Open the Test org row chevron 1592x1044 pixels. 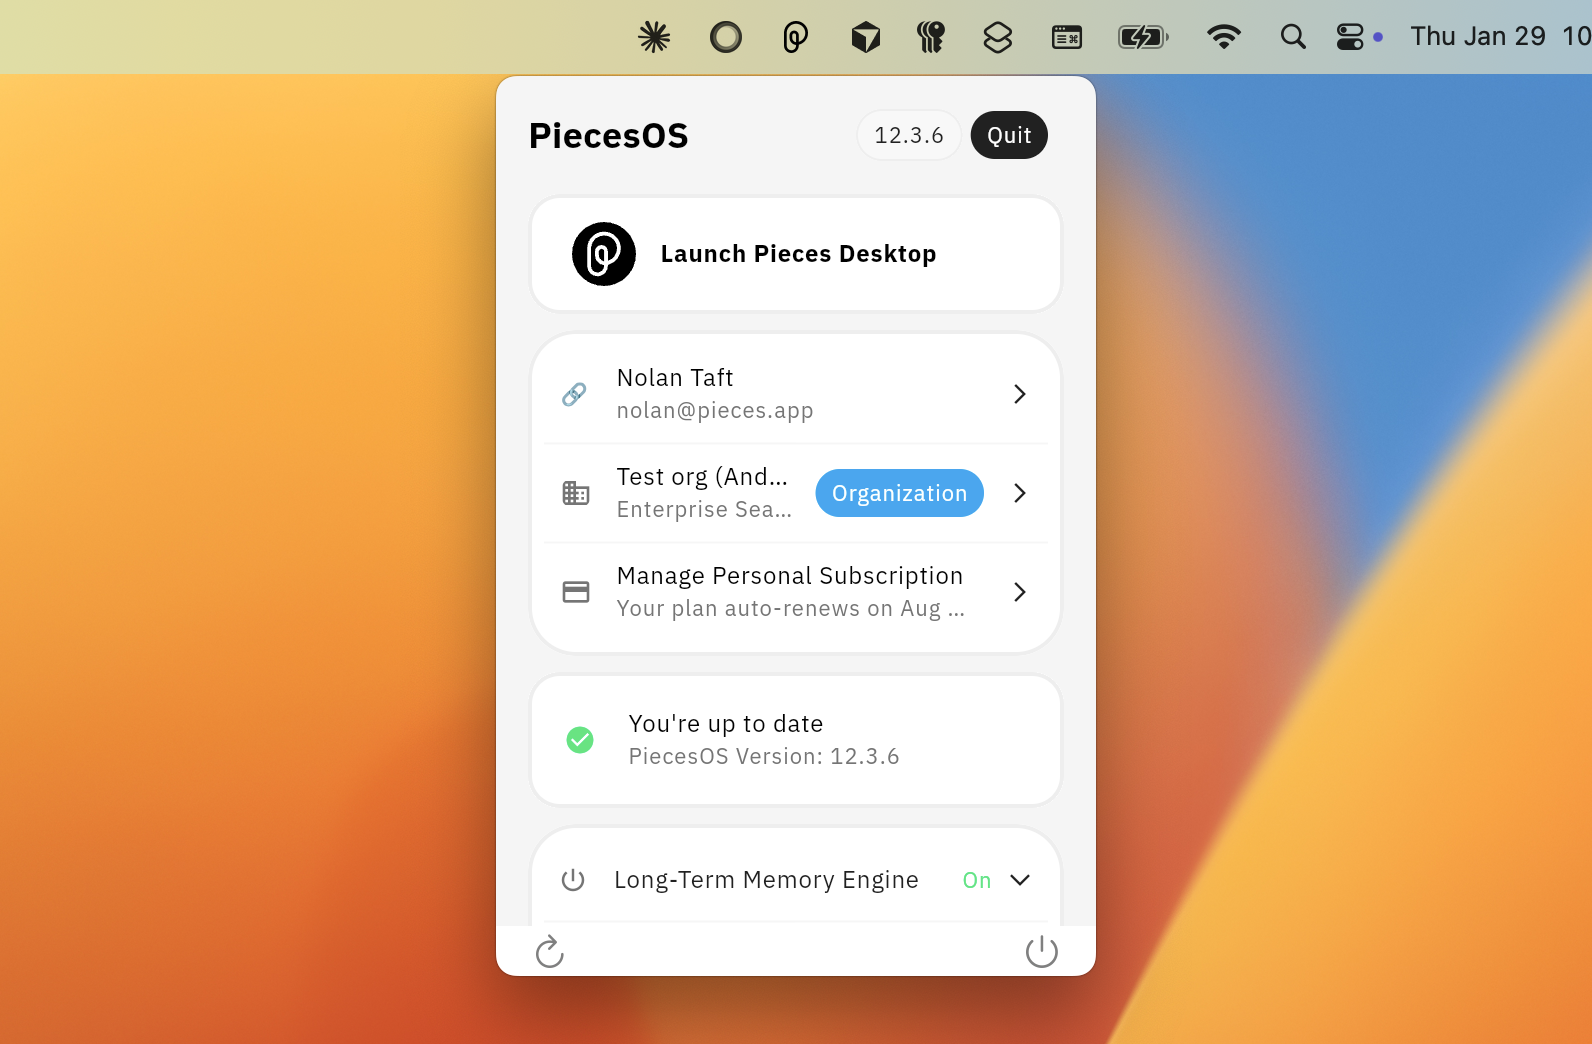click(x=1020, y=493)
